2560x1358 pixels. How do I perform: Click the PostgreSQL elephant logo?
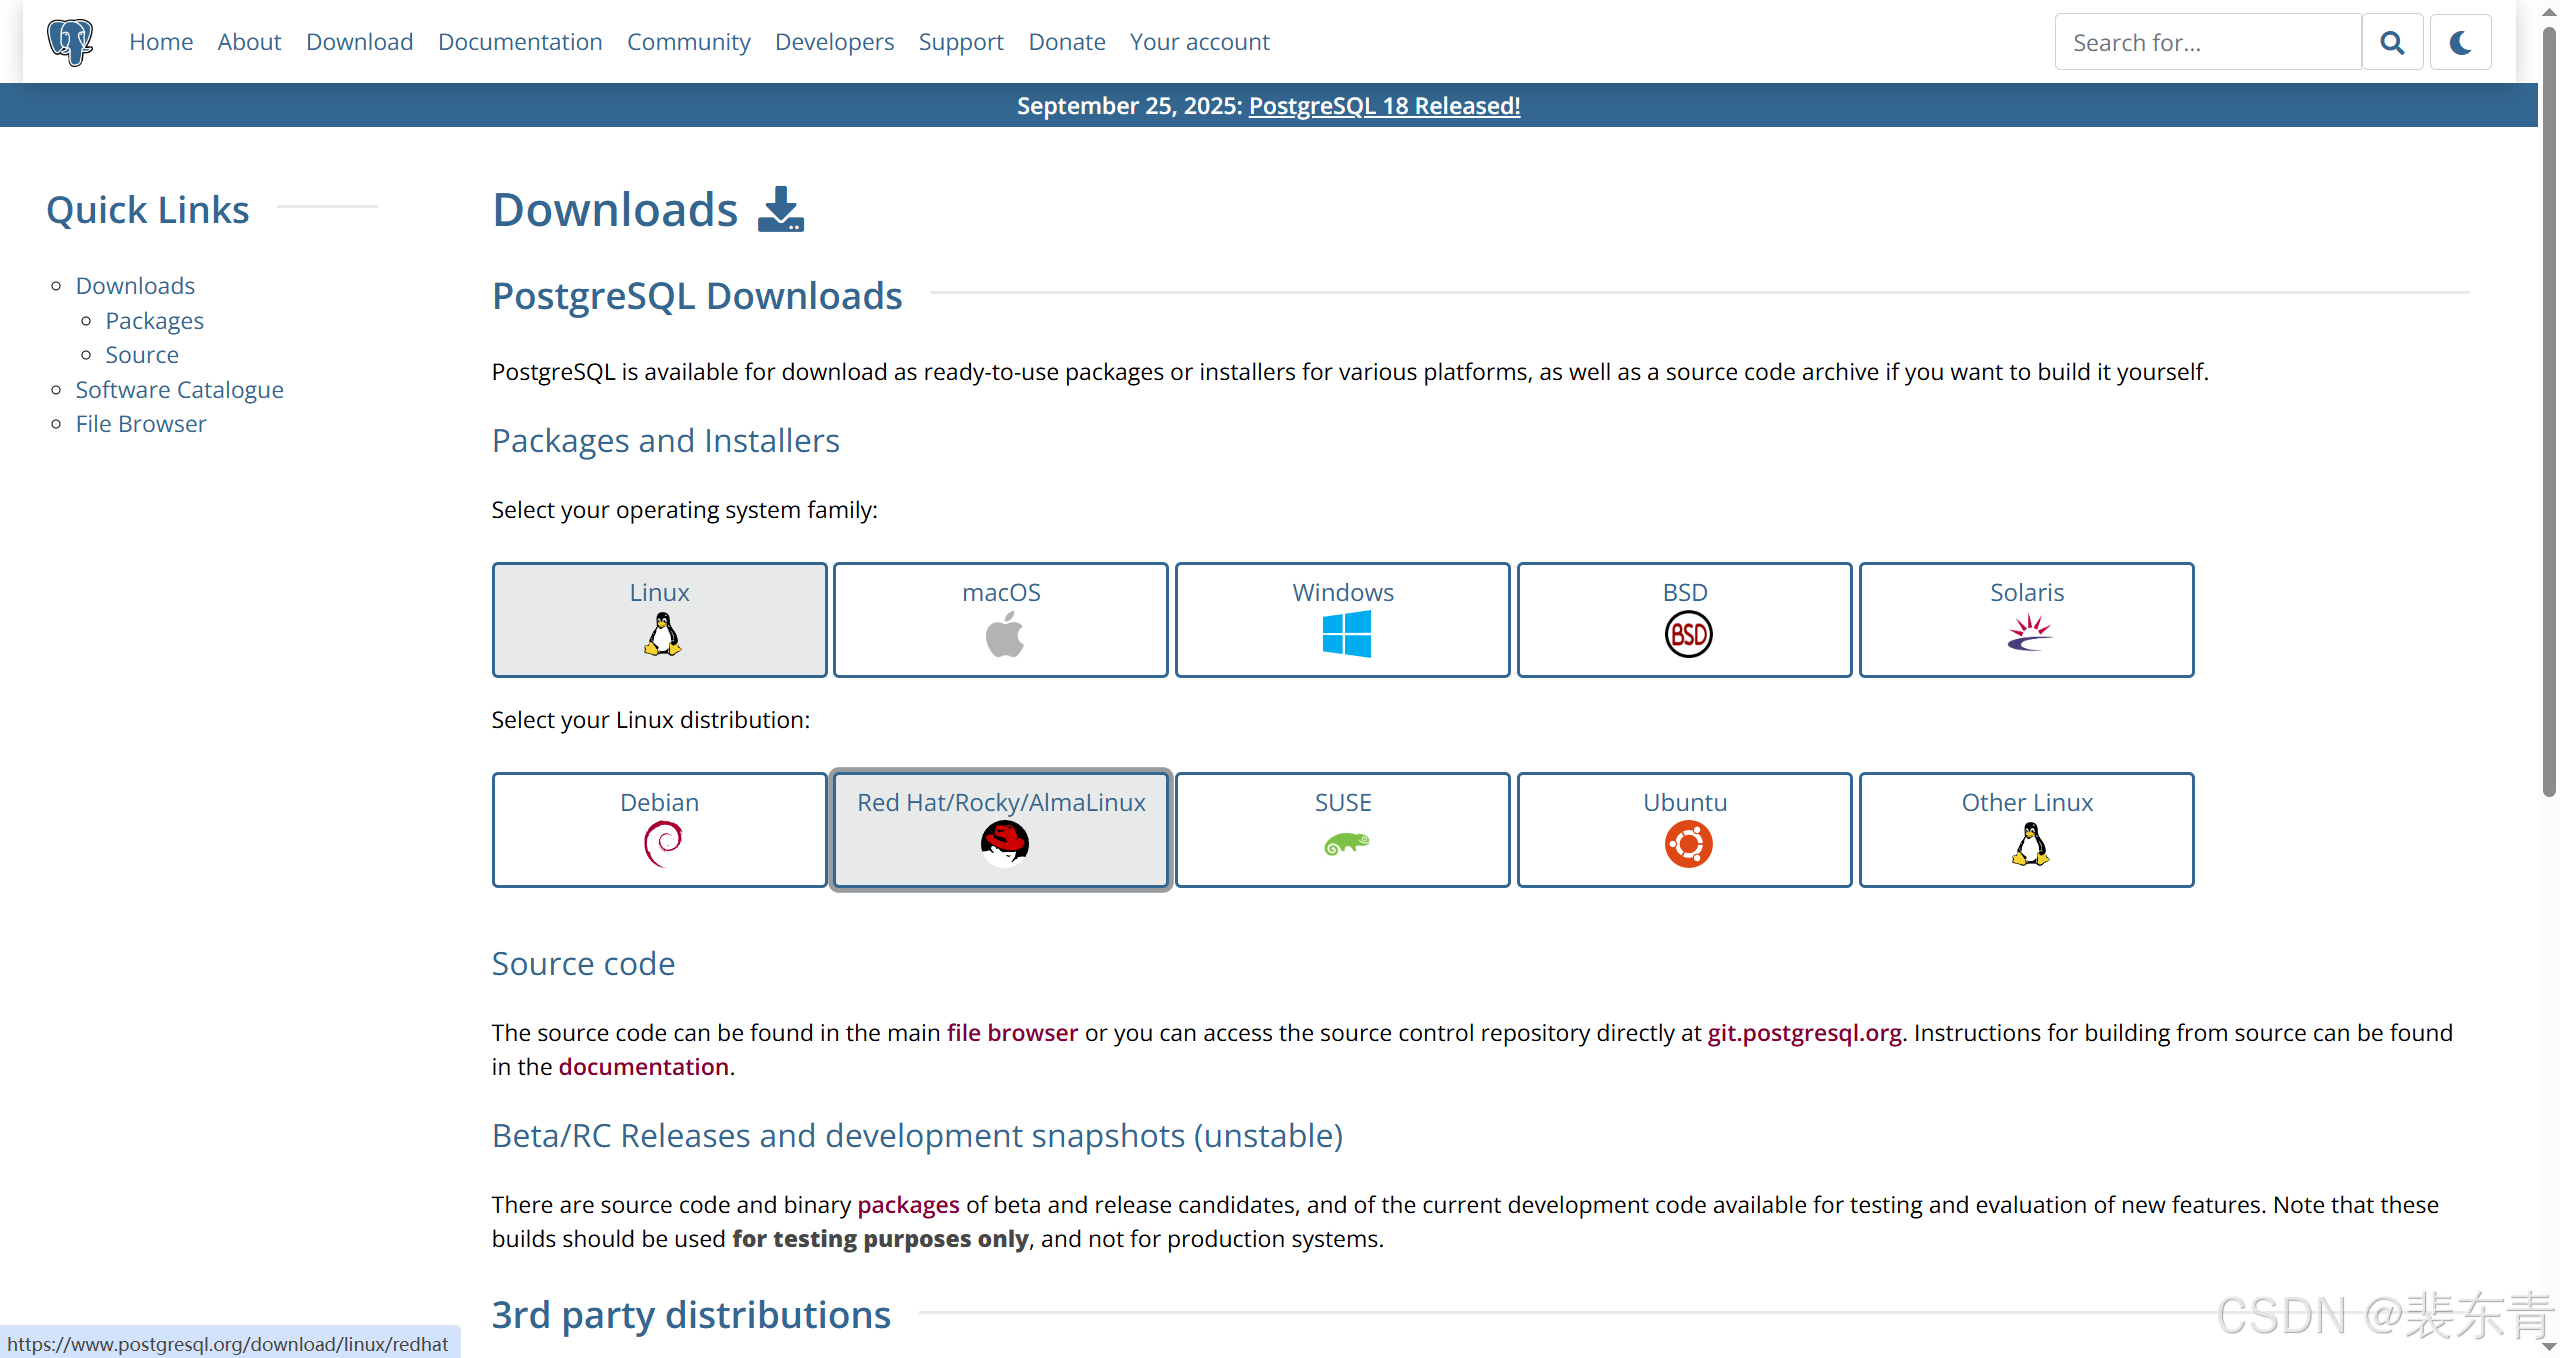point(70,42)
